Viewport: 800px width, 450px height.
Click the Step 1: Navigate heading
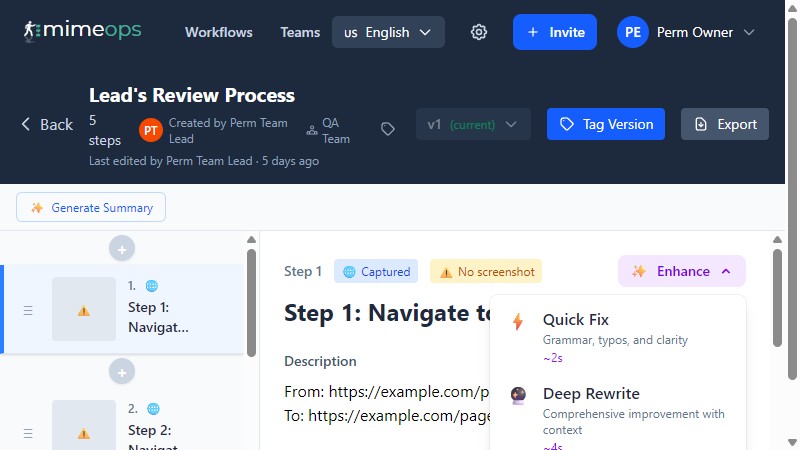coord(387,313)
